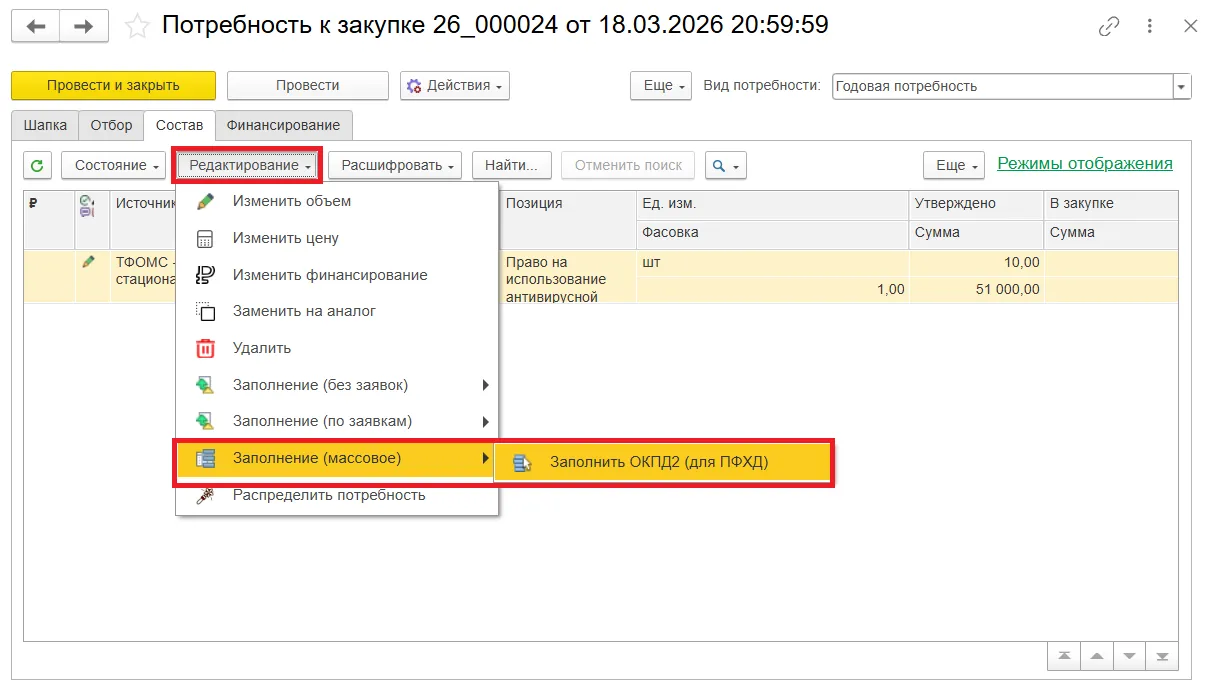The image size is (1209, 689).
Task: Click the pencil icon in the table row
Action: [89, 262]
